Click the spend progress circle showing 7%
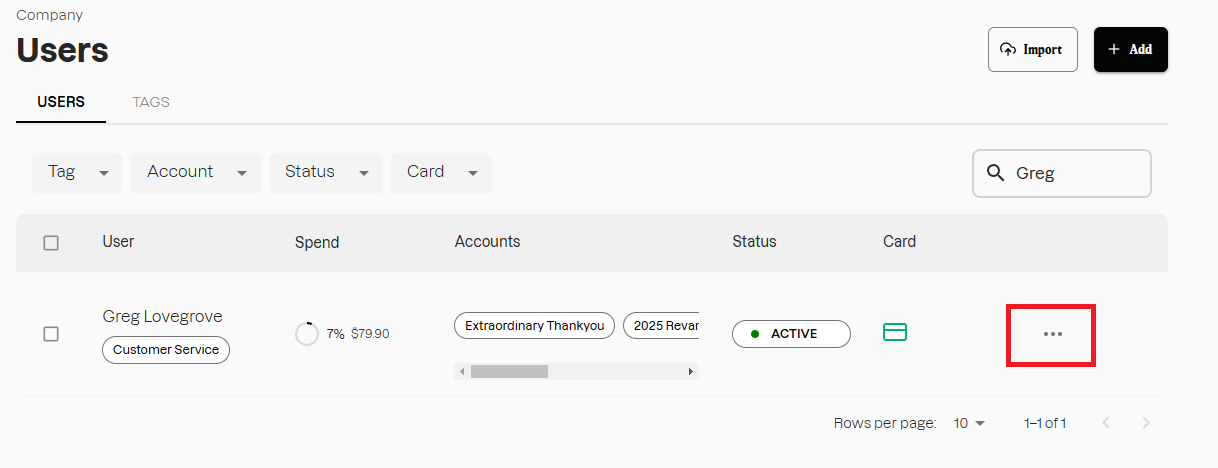 point(307,334)
